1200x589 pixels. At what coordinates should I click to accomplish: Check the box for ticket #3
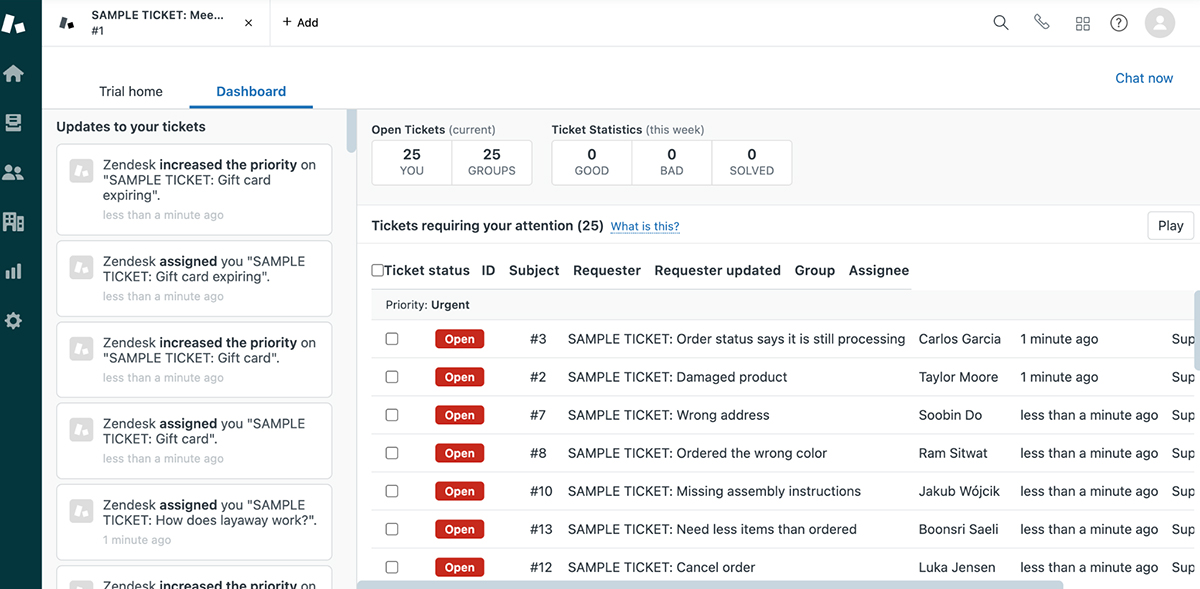(x=391, y=338)
